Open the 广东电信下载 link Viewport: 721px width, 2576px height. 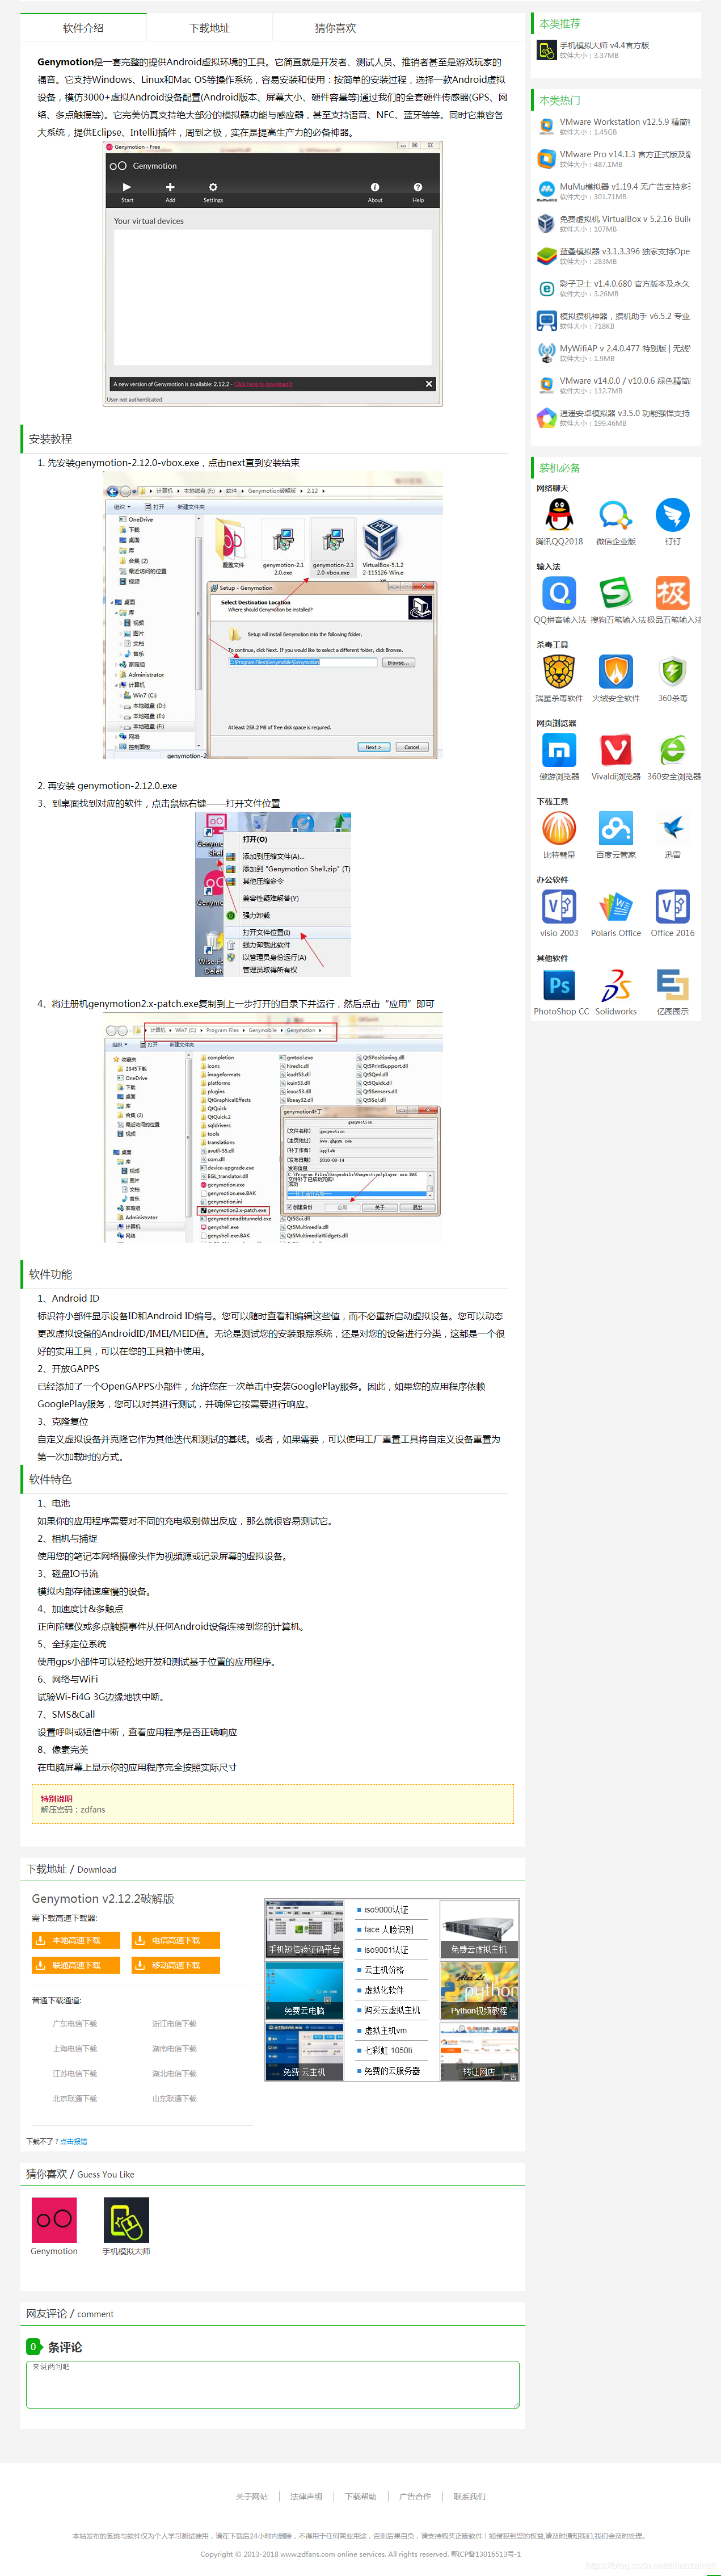tap(75, 2024)
